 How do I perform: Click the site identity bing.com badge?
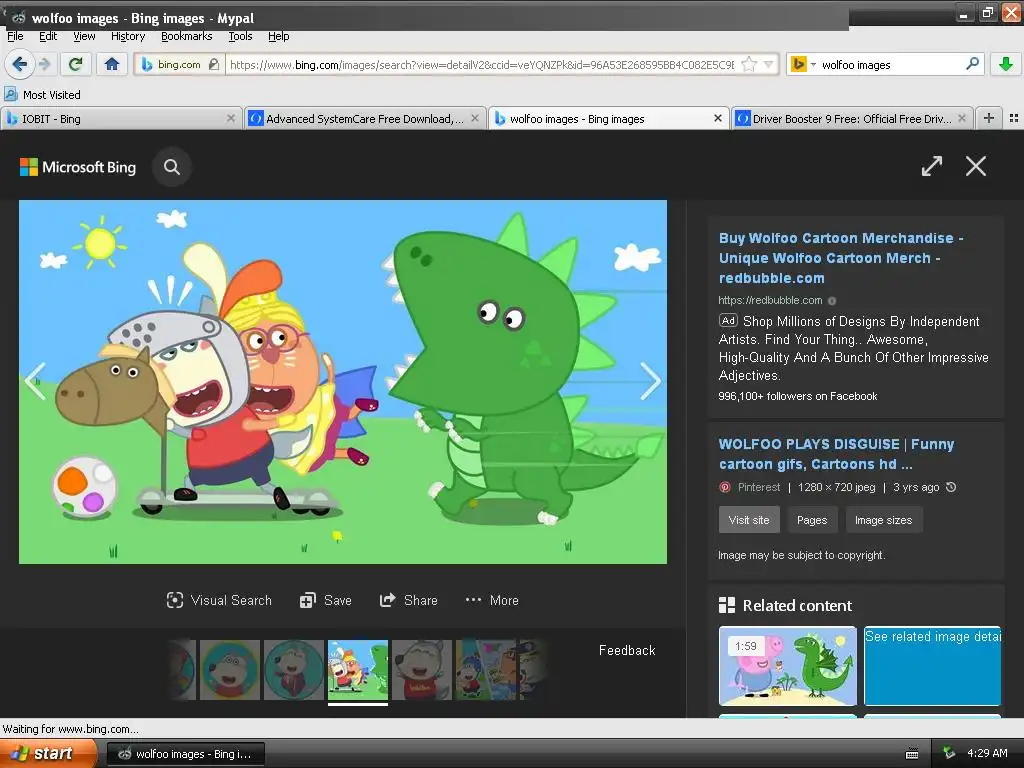click(180, 64)
